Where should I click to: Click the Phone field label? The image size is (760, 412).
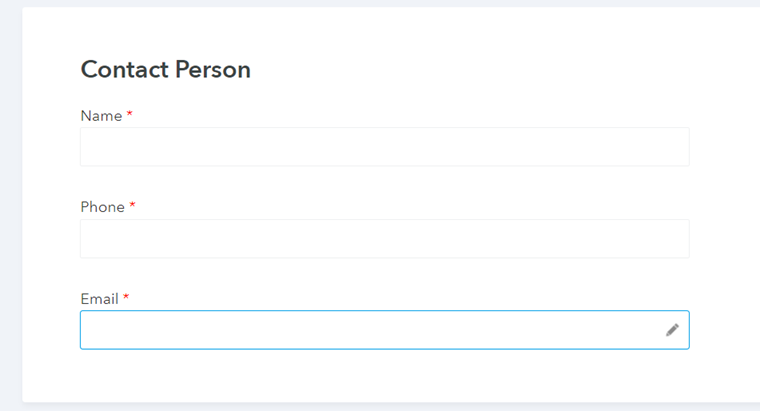pyautogui.click(x=102, y=208)
